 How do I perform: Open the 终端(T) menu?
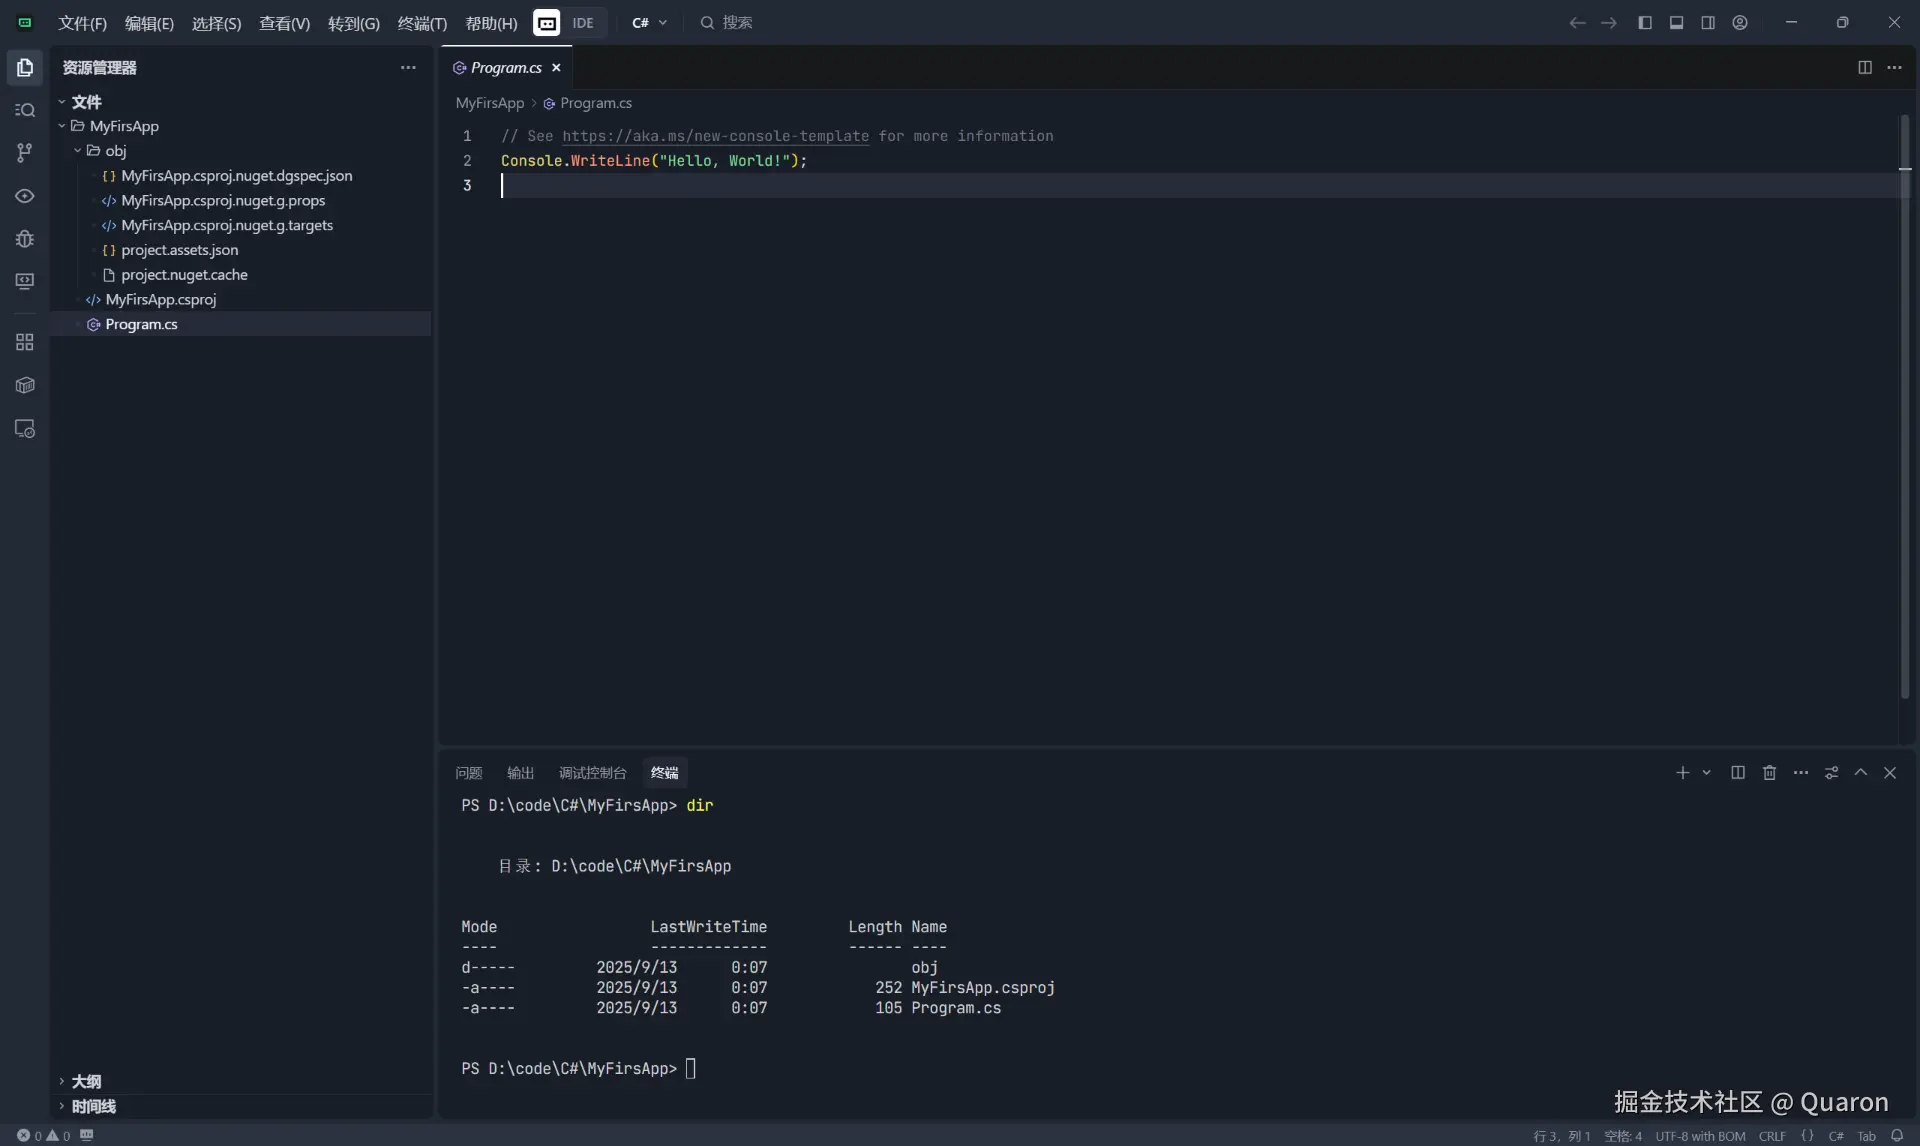point(422,23)
